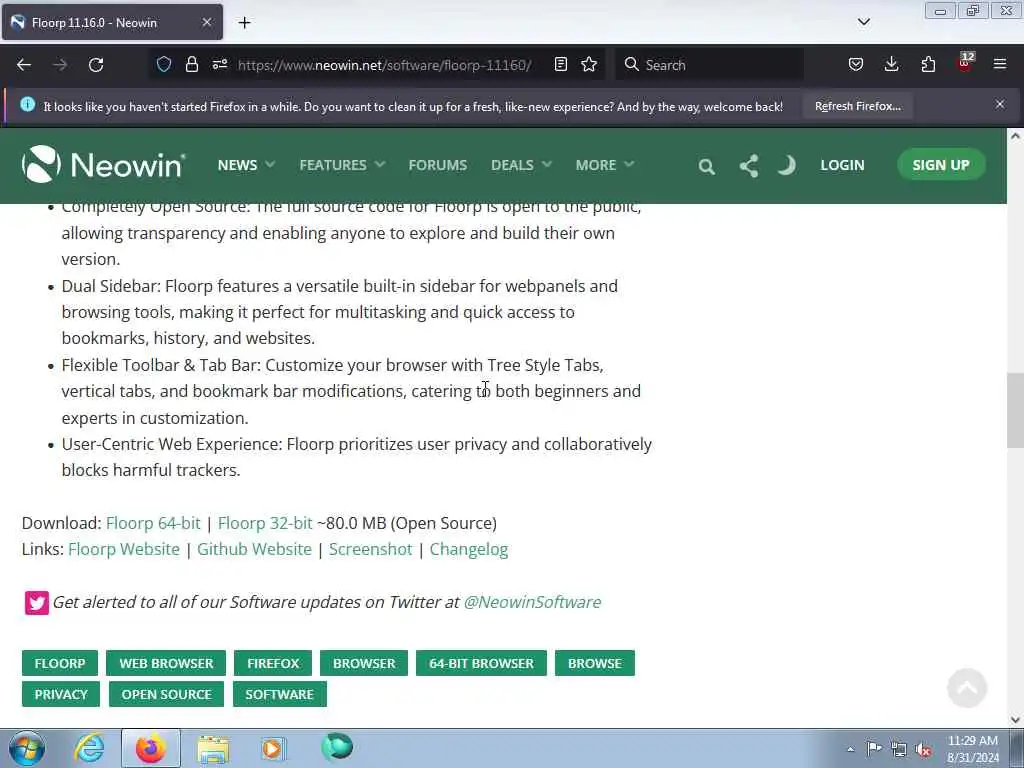Focus the browser Search box
The height and width of the screenshot is (768, 1024).
(x=710, y=65)
